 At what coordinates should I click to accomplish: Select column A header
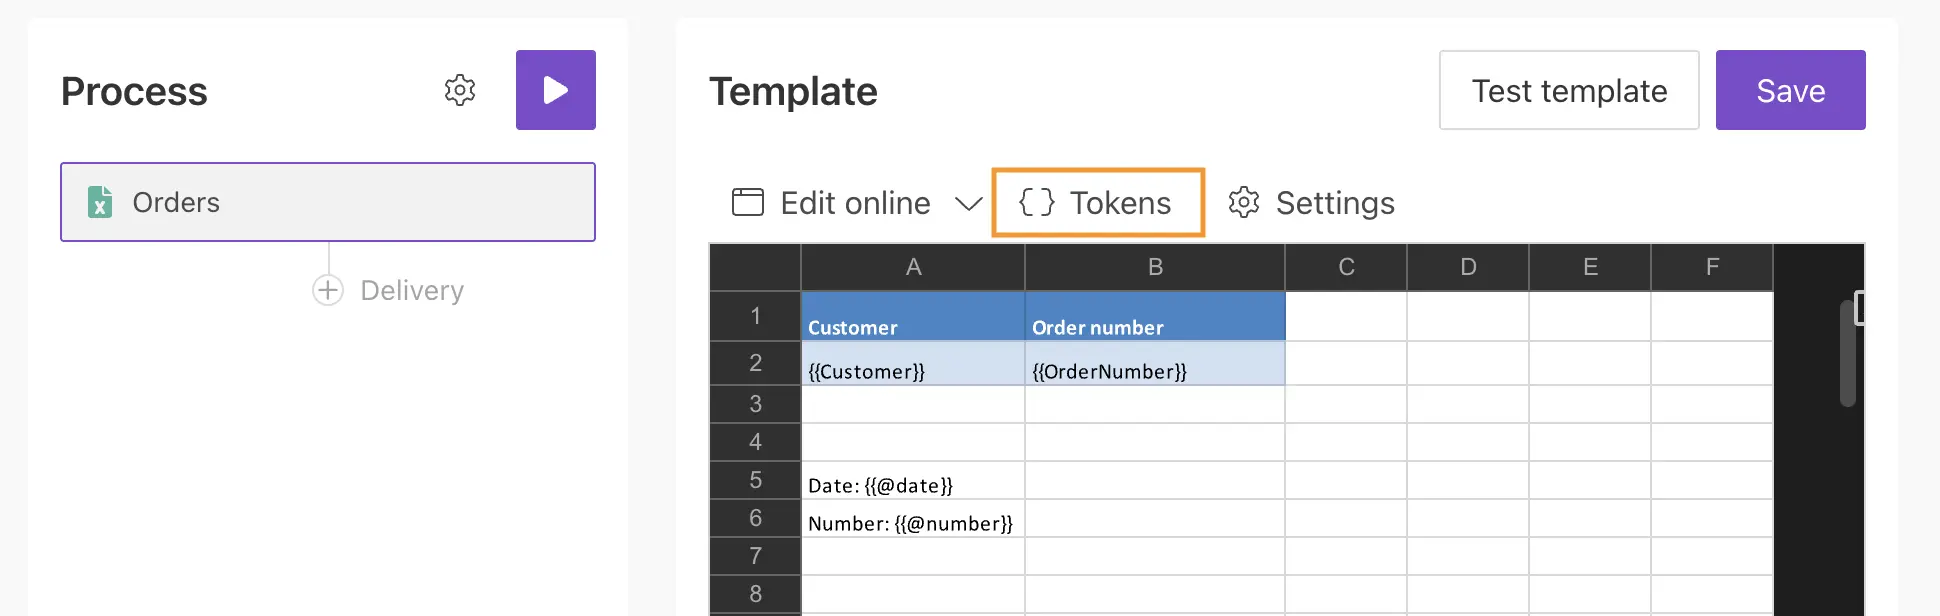pyautogui.click(x=913, y=267)
